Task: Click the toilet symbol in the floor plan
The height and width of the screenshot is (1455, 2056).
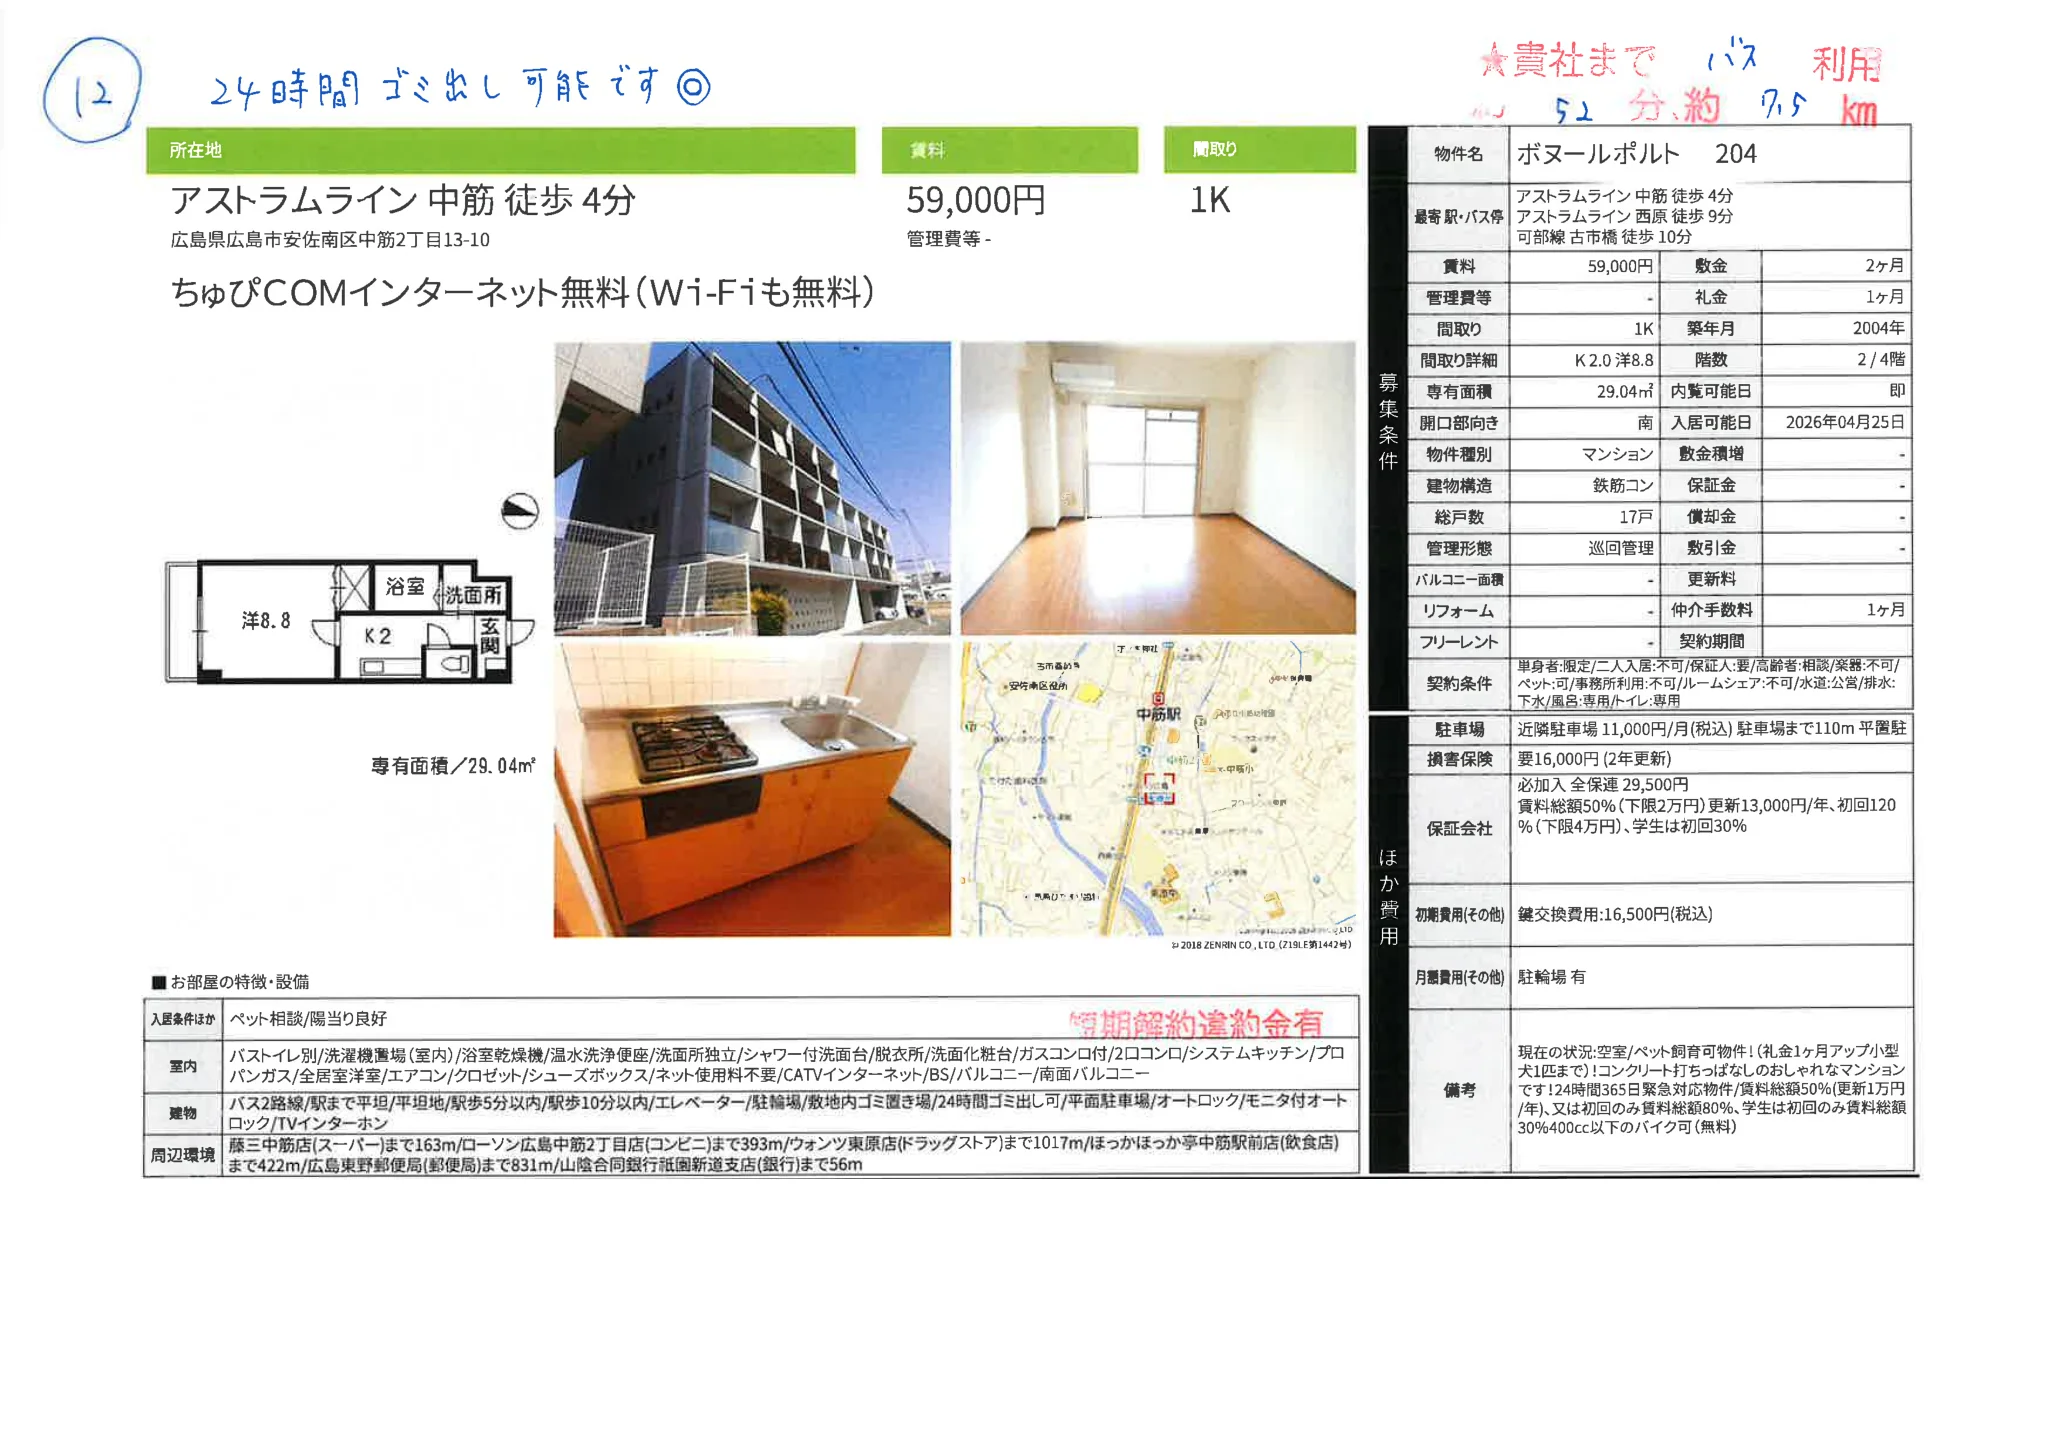Action: (x=454, y=664)
